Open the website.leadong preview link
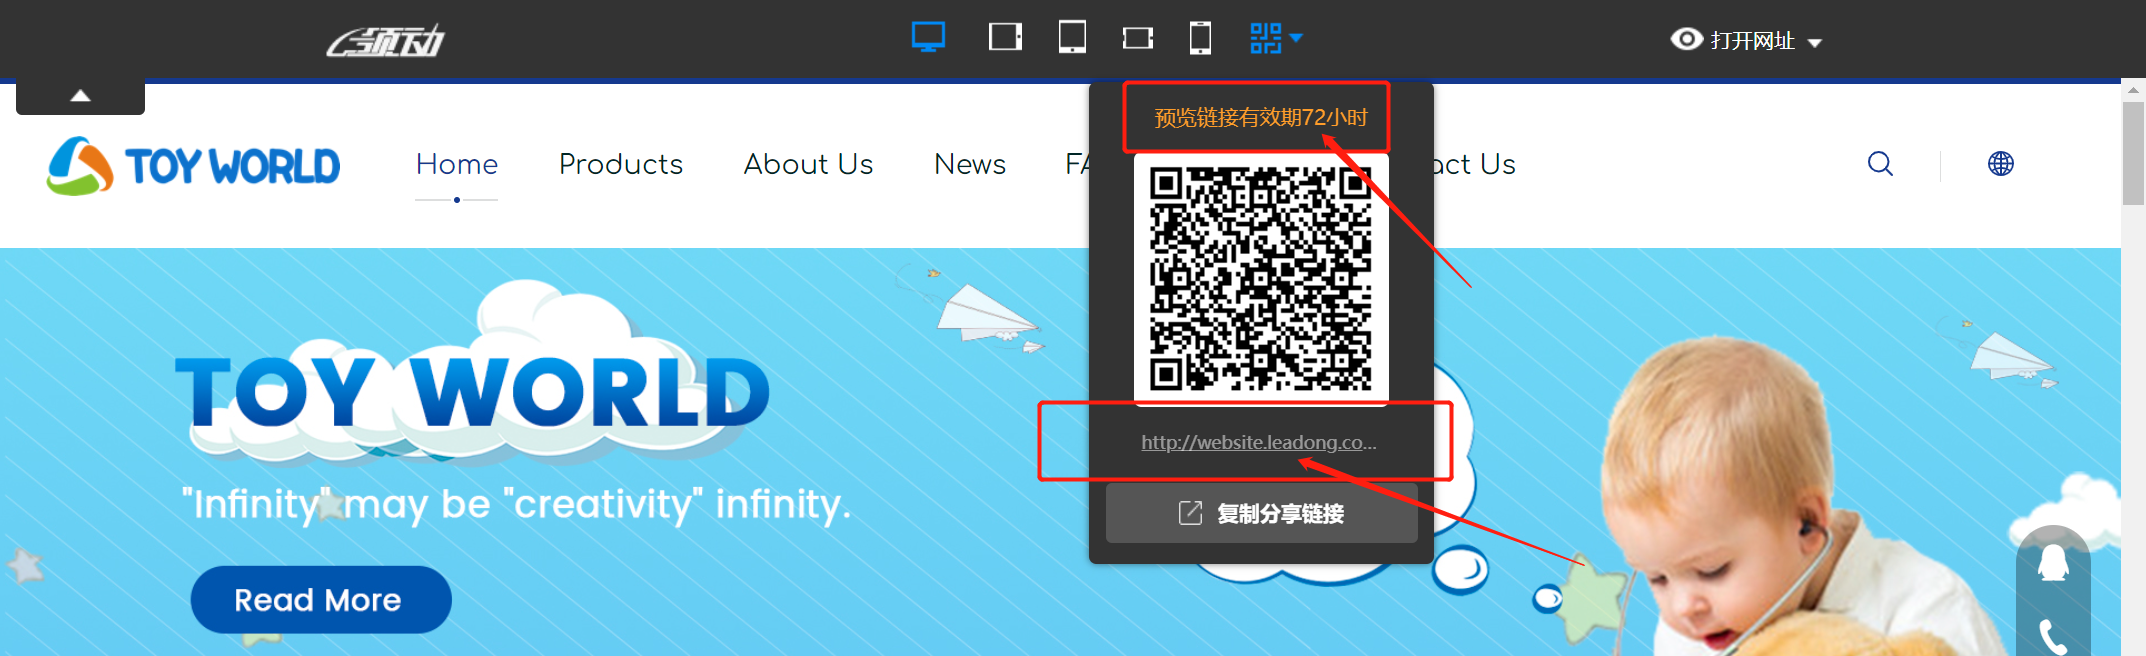Screen dimensions: 2146x656 1258,442
